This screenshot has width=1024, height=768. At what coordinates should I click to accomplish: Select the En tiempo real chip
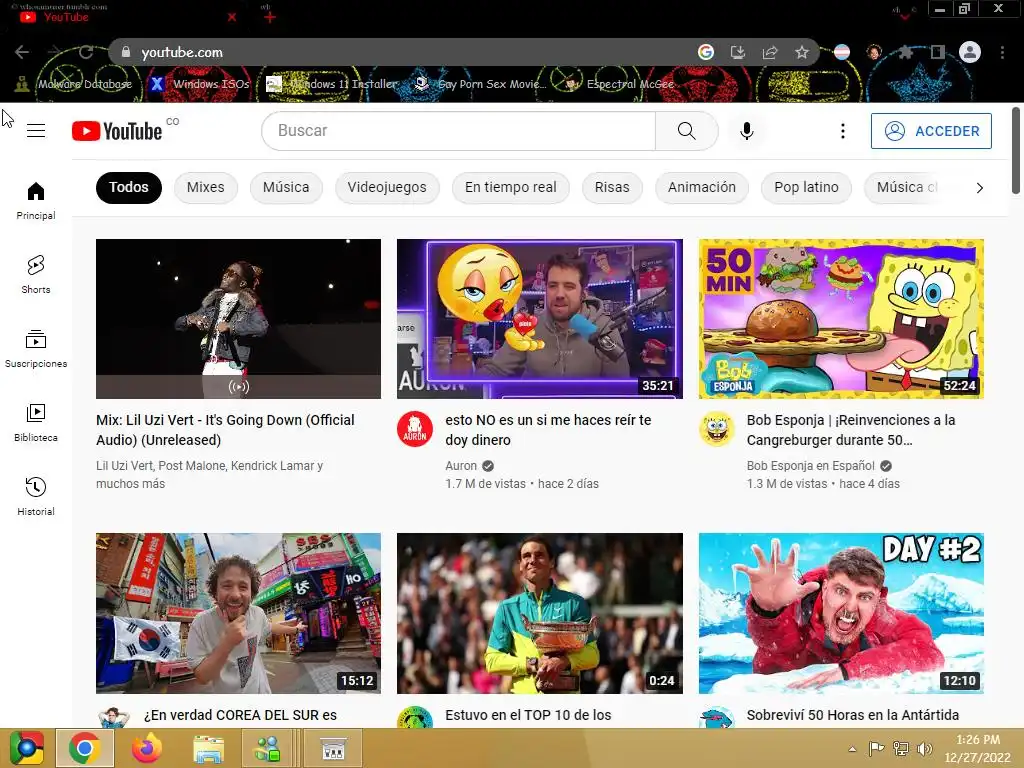point(511,187)
